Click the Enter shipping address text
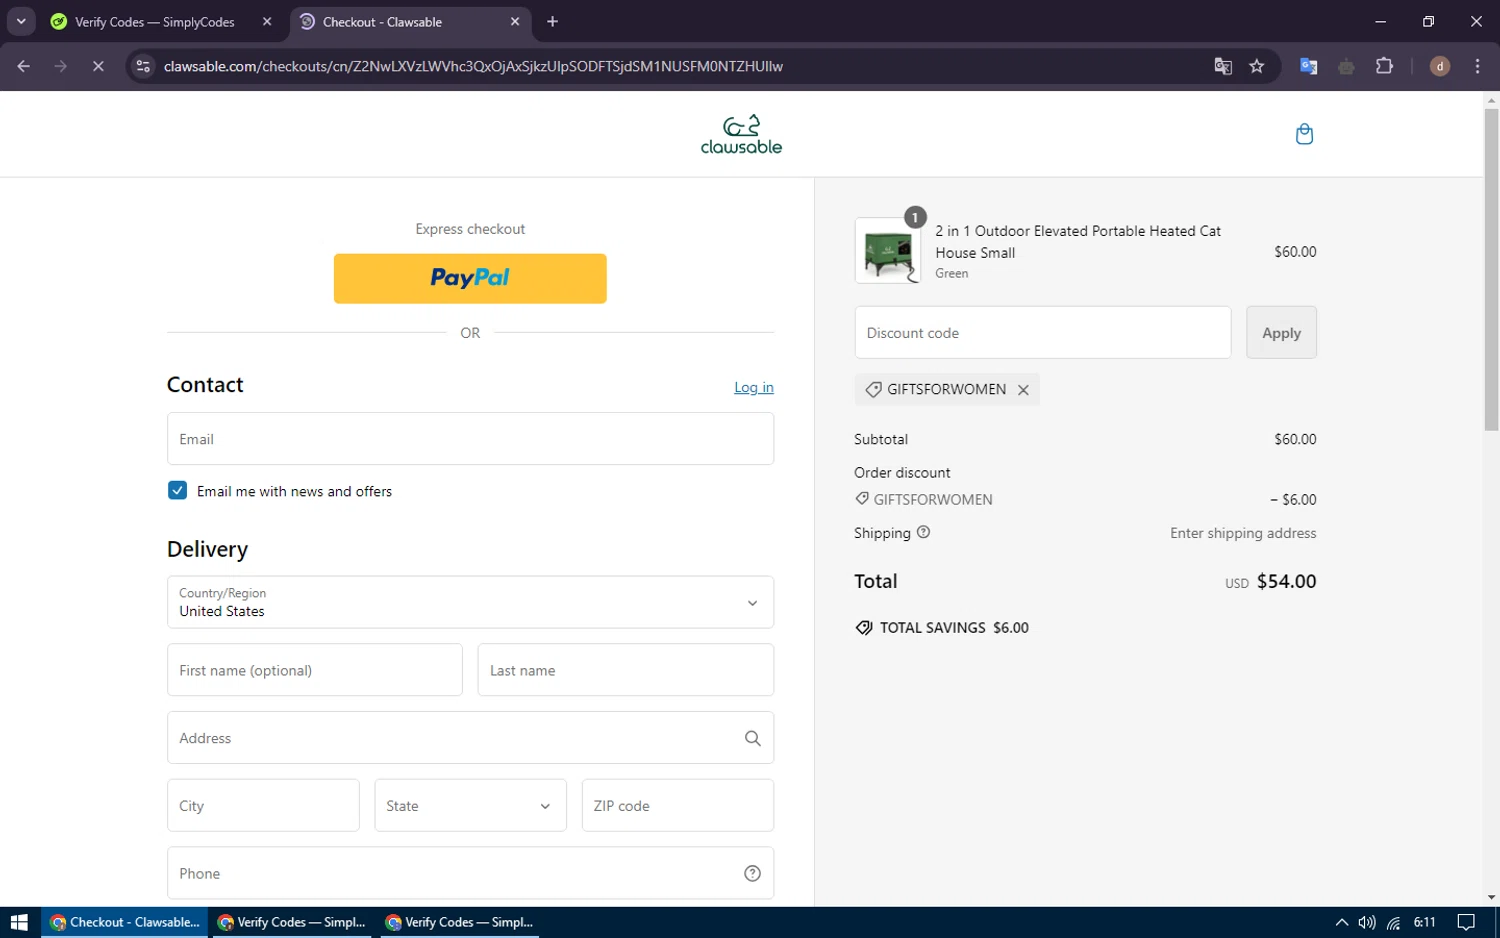The height and width of the screenshot is (938, 1500). tap(1243, 533)
